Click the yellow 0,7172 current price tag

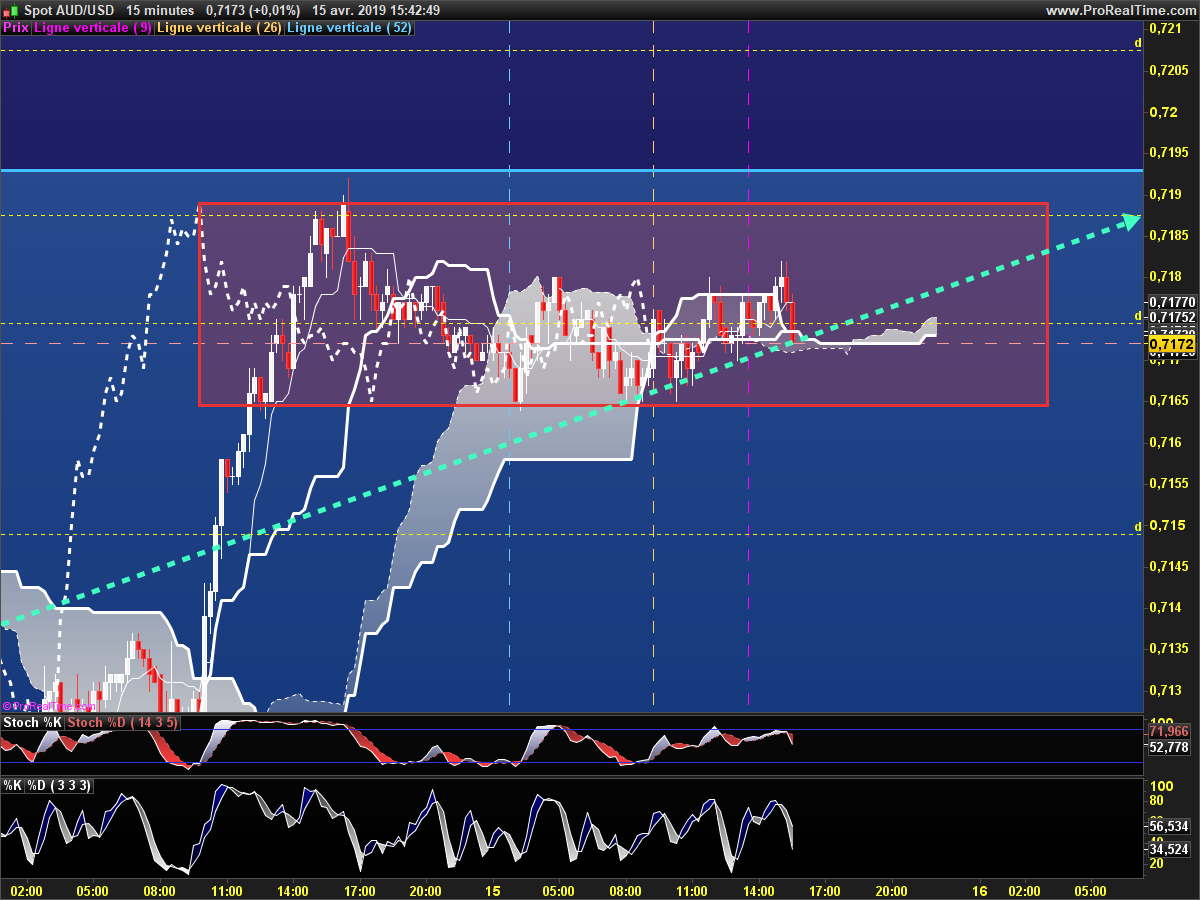[1171, 345]
